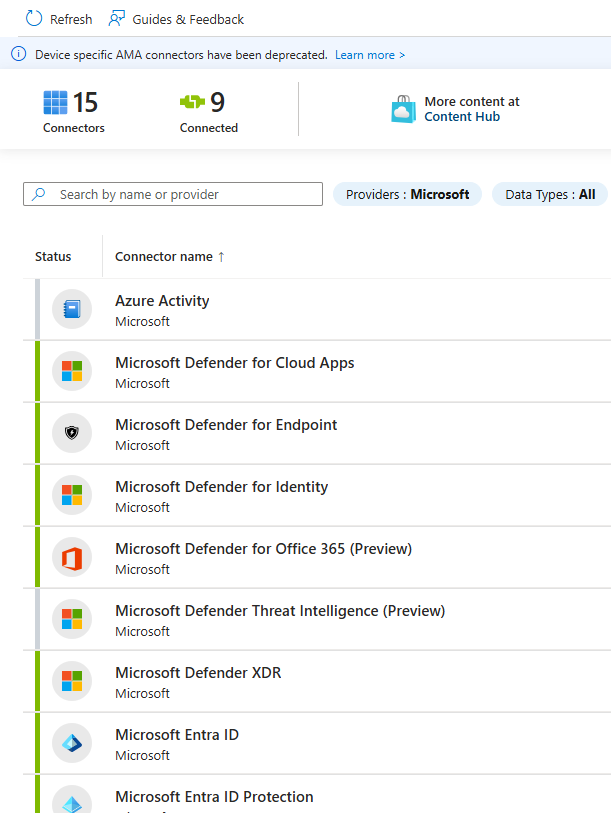
Task: Click the 9 connected count
Action: [217, 102]
